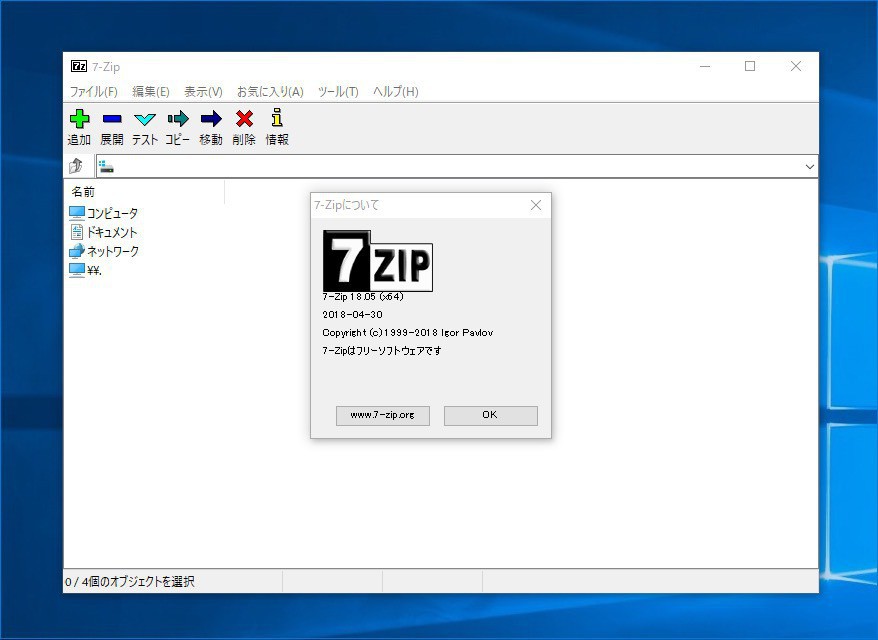Click the Copy (コピー) arrow toolbar icon
The width and height of the screenshot is (878, 640).
point(178,119)
